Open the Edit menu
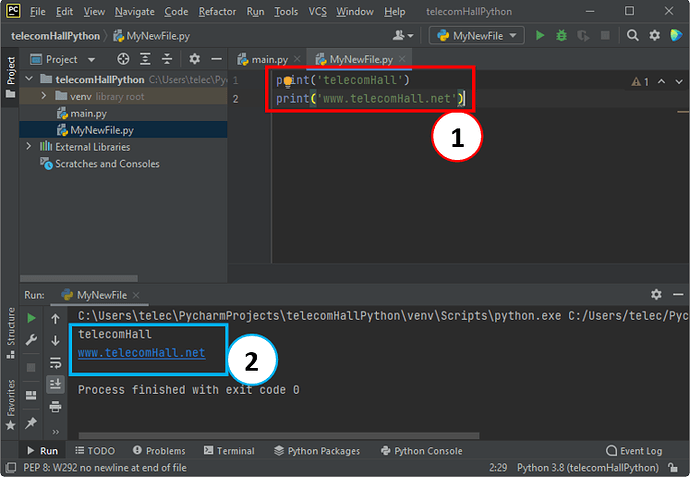Screen dimensions: 690x477 pyautogui.click(x=64, y=12)
